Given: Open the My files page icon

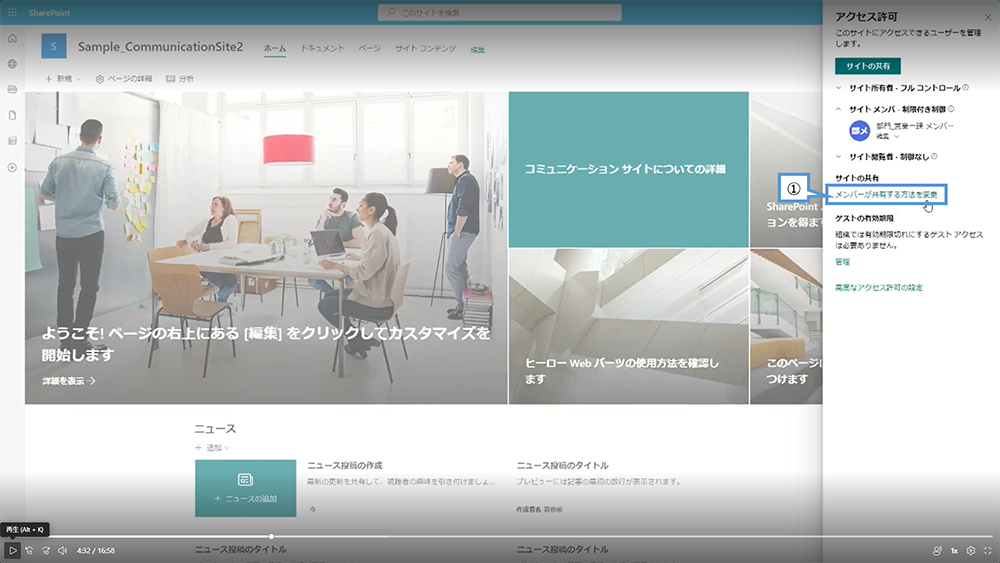Looking at the screenshot, I should 12,115.
